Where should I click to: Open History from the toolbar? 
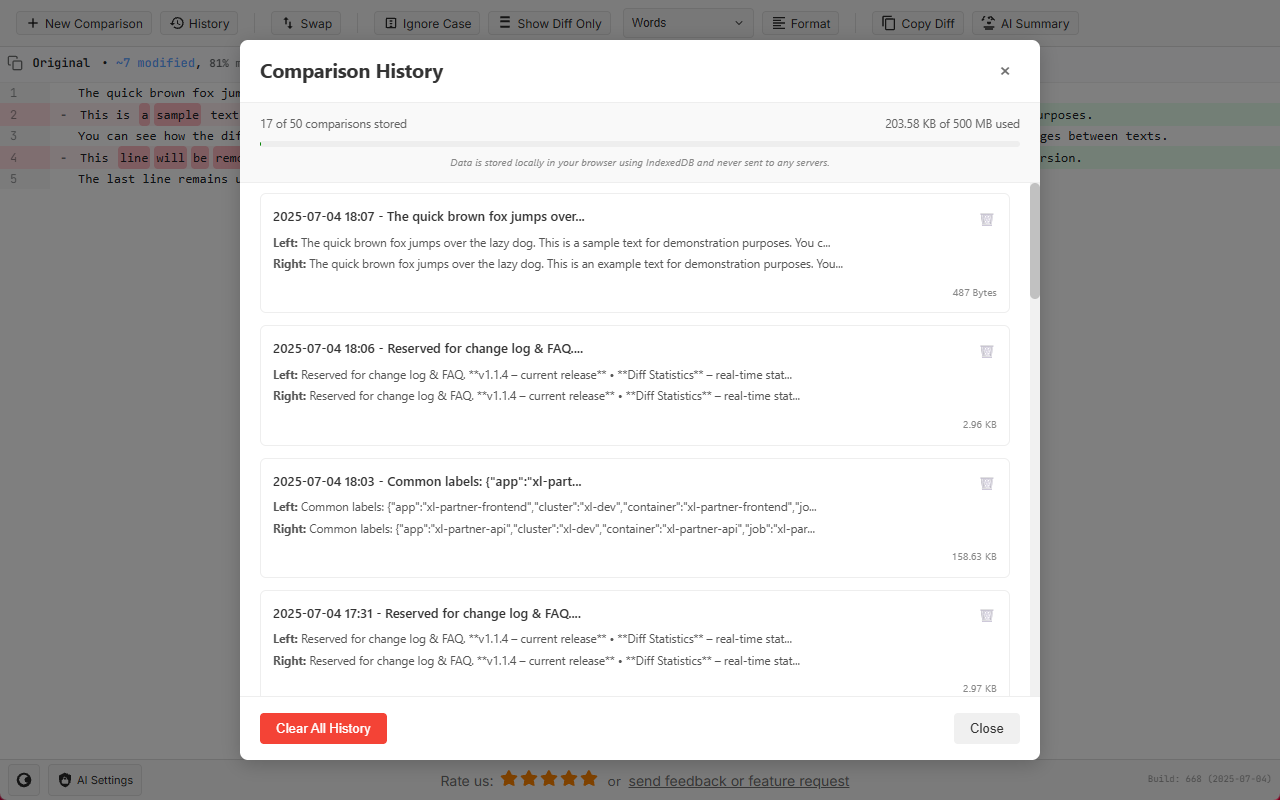coord(200,23)
